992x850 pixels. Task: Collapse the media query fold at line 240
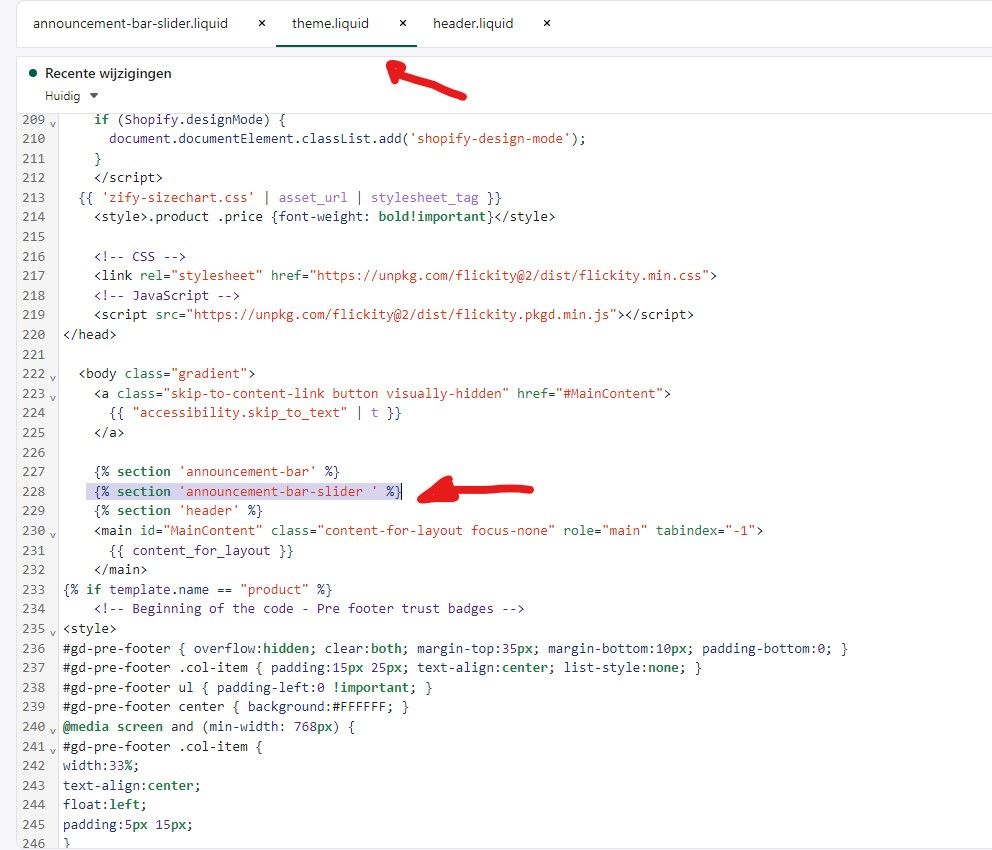(x=53, y=731)
